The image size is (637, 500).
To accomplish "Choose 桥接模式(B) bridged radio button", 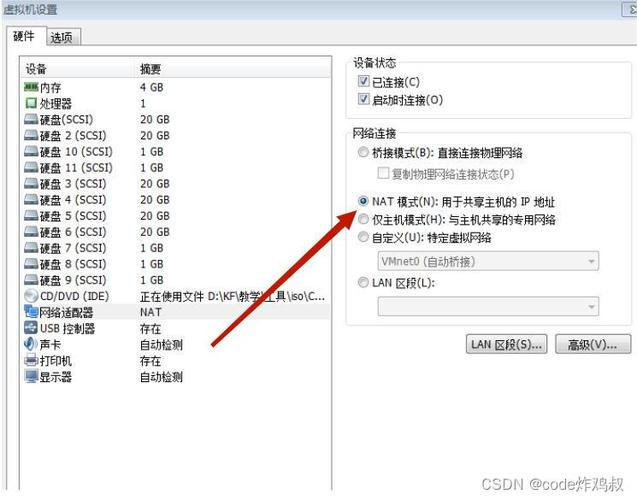I will 363,152.
